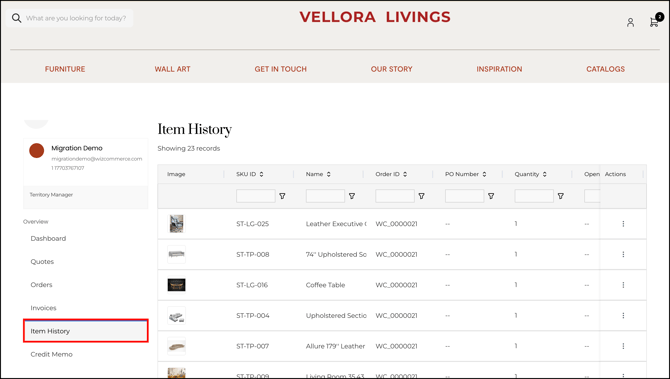Click the VELLORA LIVINGS logo
This screenshot has height=379, width=670.
pos(375,17)
